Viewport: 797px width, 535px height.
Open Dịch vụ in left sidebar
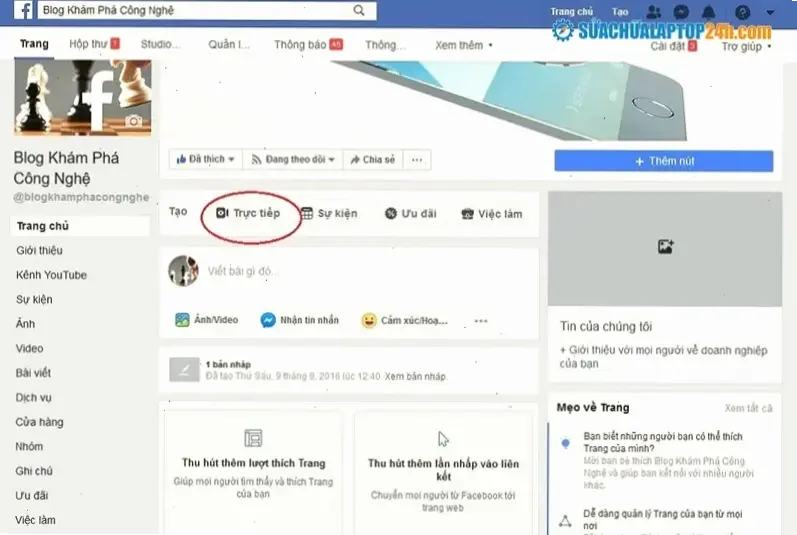click(34, 397)
